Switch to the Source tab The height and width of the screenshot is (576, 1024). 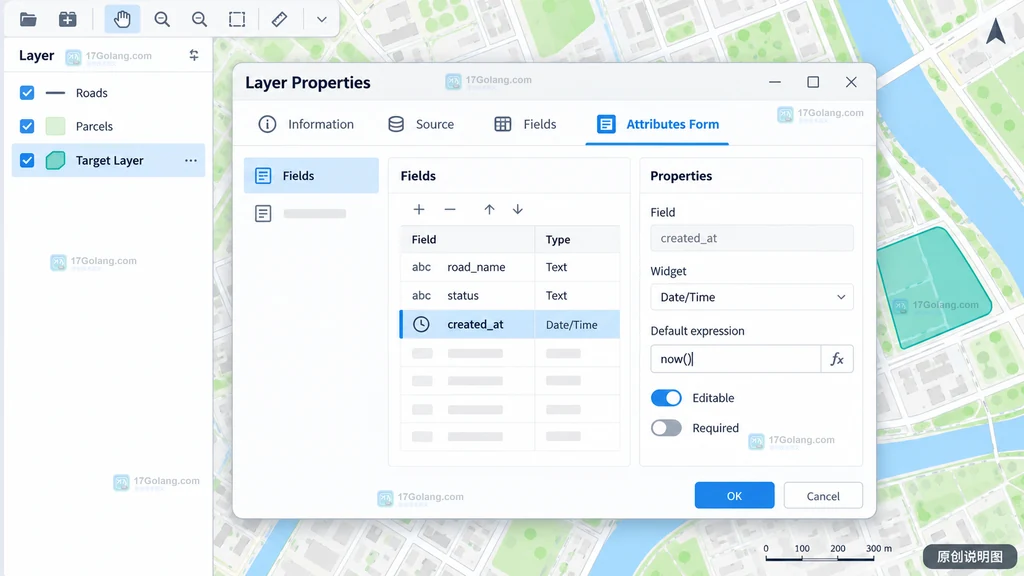tap(421, 124)
